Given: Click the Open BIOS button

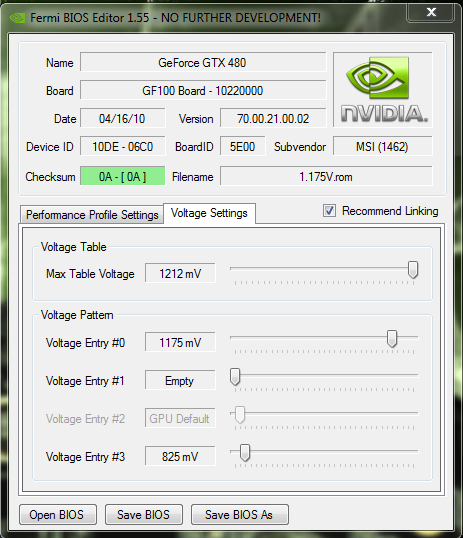Looking at the screenshot, I should tap(58, 514).
